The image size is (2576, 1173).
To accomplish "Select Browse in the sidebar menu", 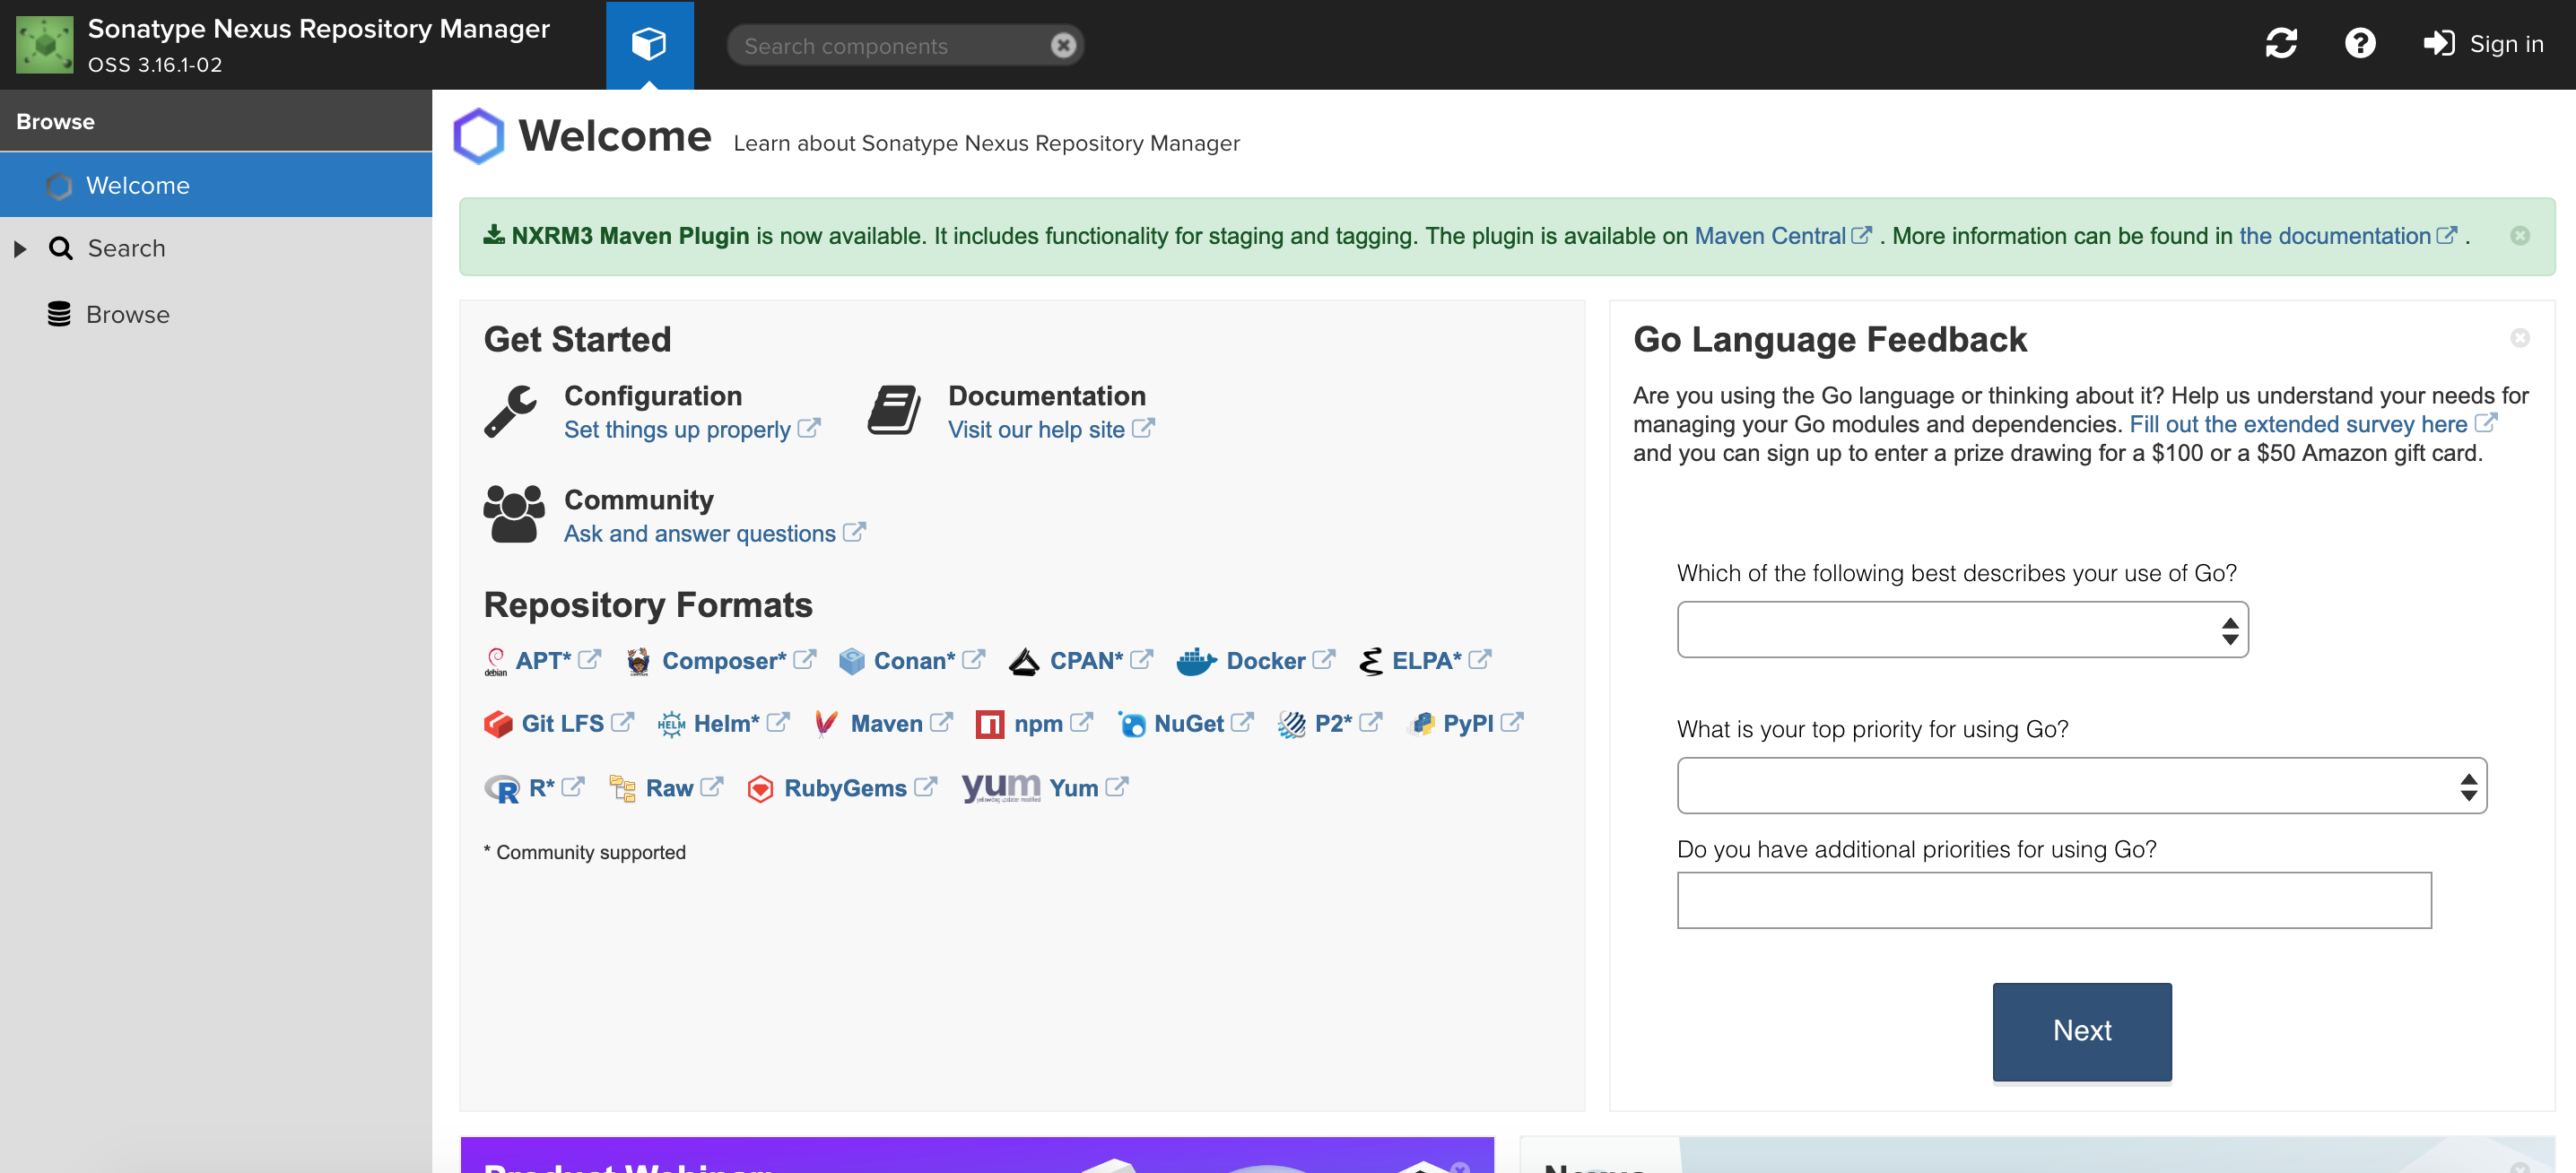I will [x=128, y=315].
